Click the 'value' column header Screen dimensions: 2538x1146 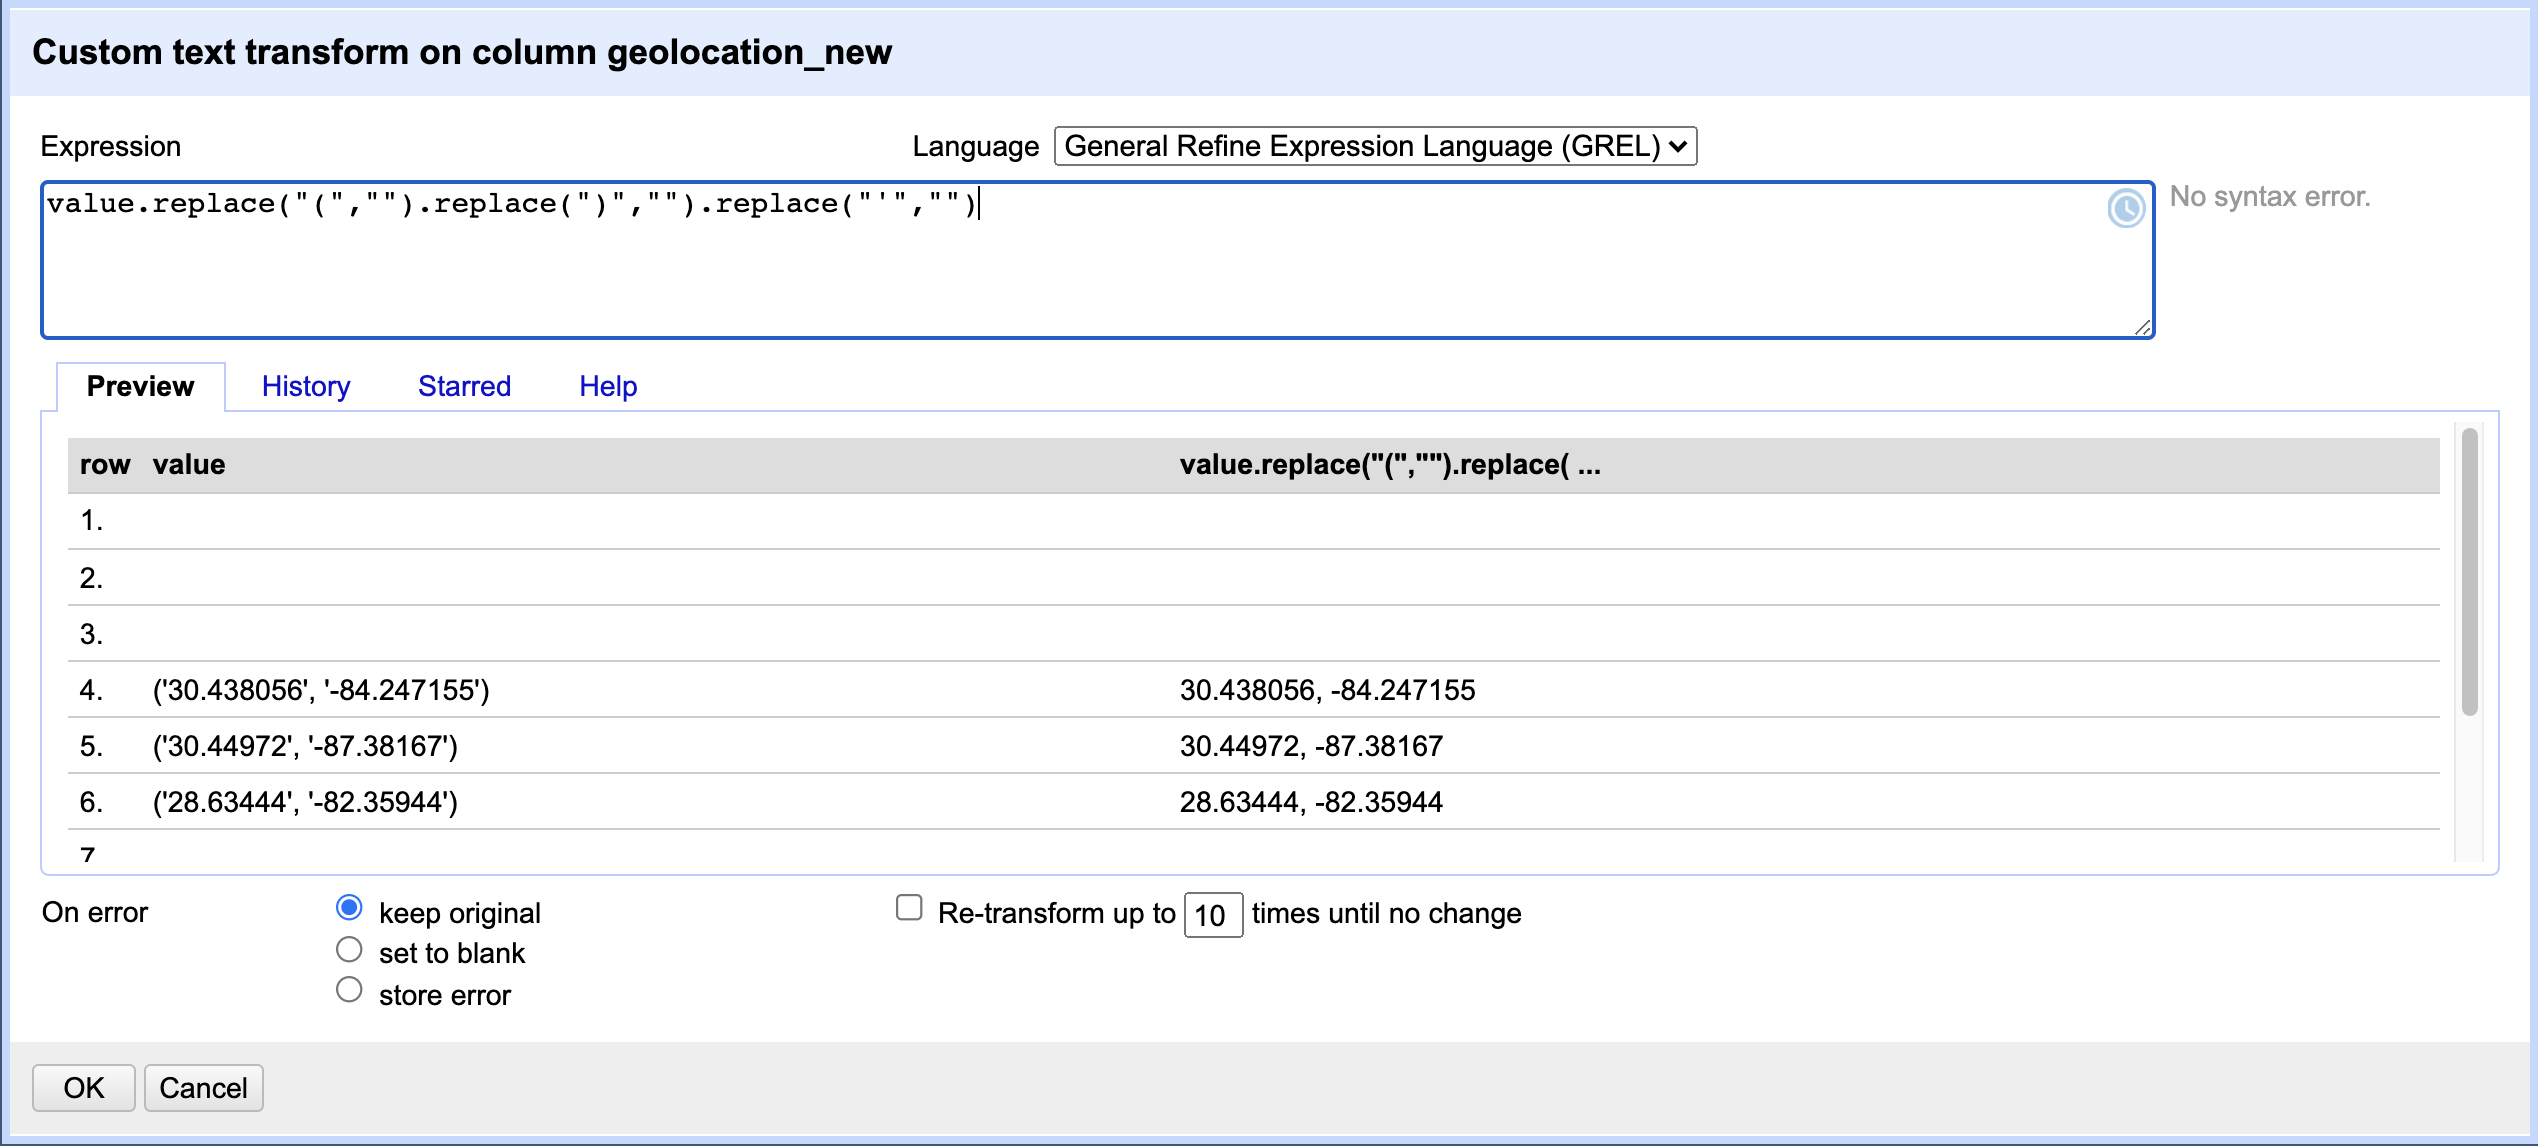click(189, 464)
